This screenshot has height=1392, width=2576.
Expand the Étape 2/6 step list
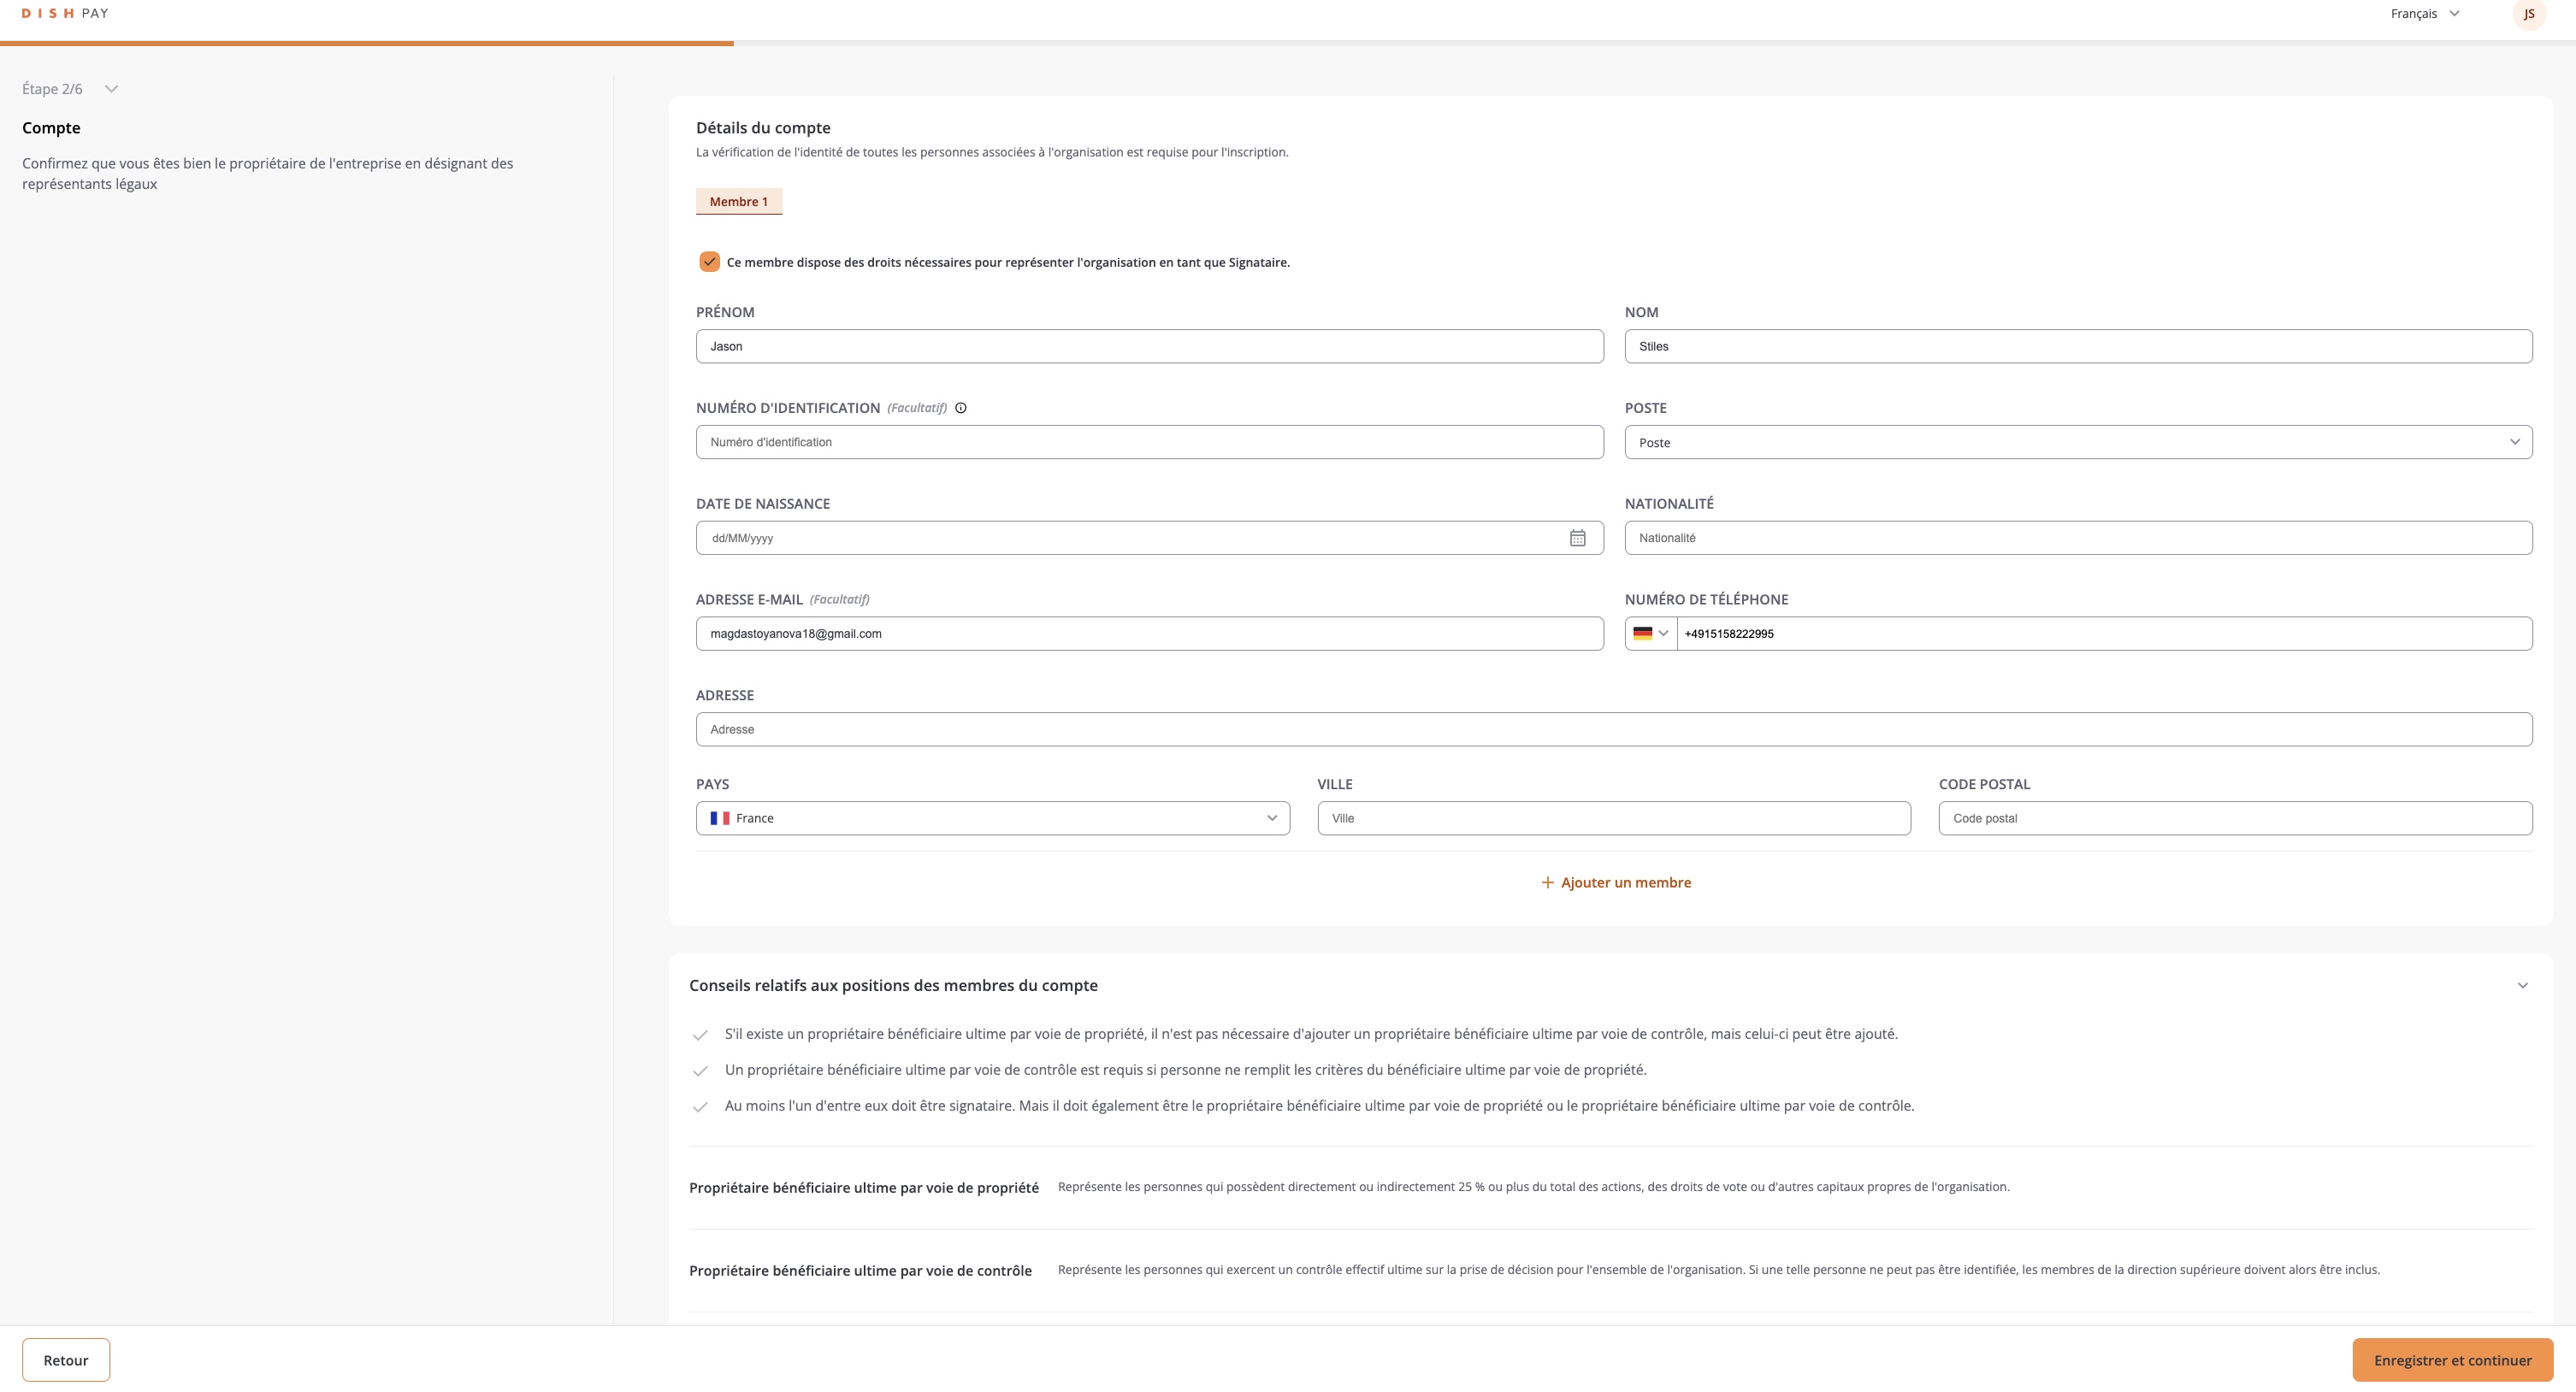point(70,89)
